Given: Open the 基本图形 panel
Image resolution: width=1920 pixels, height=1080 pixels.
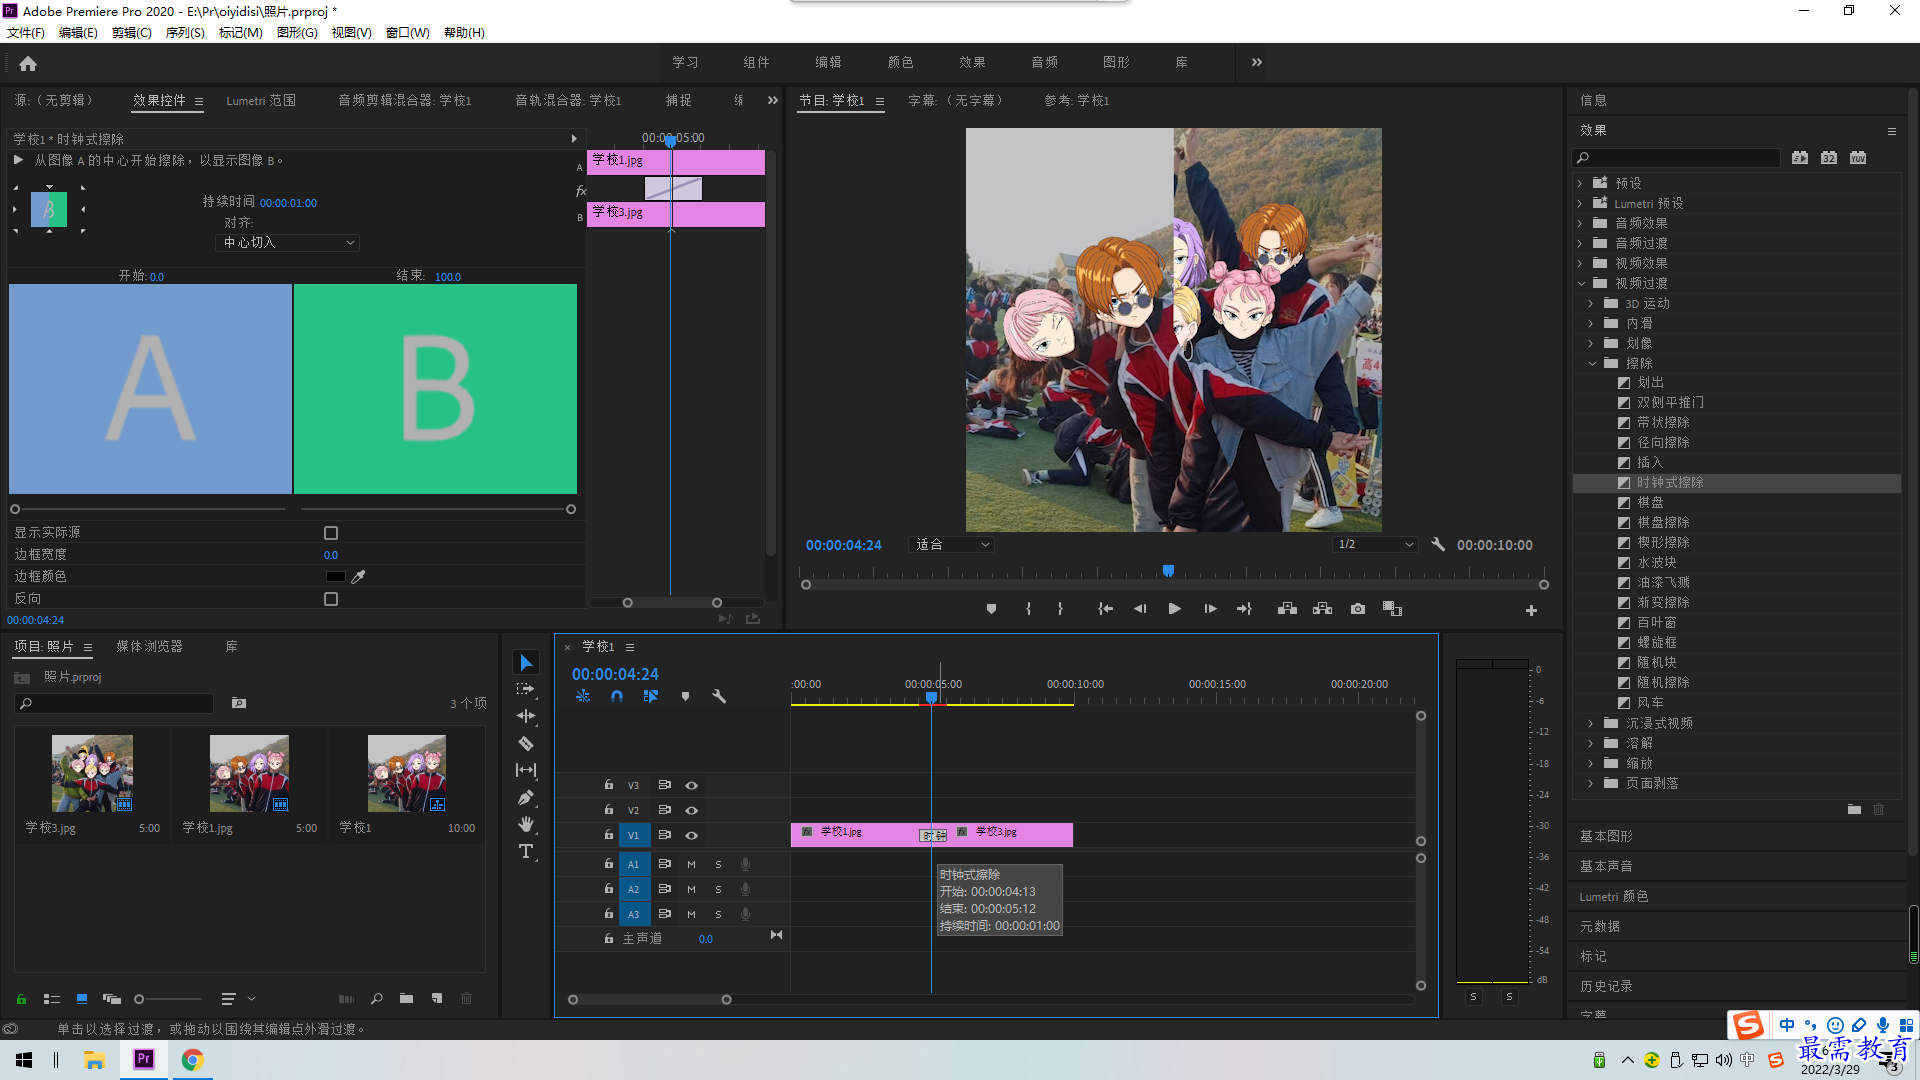Looking at the screenshot, I should coord(1606,837).
